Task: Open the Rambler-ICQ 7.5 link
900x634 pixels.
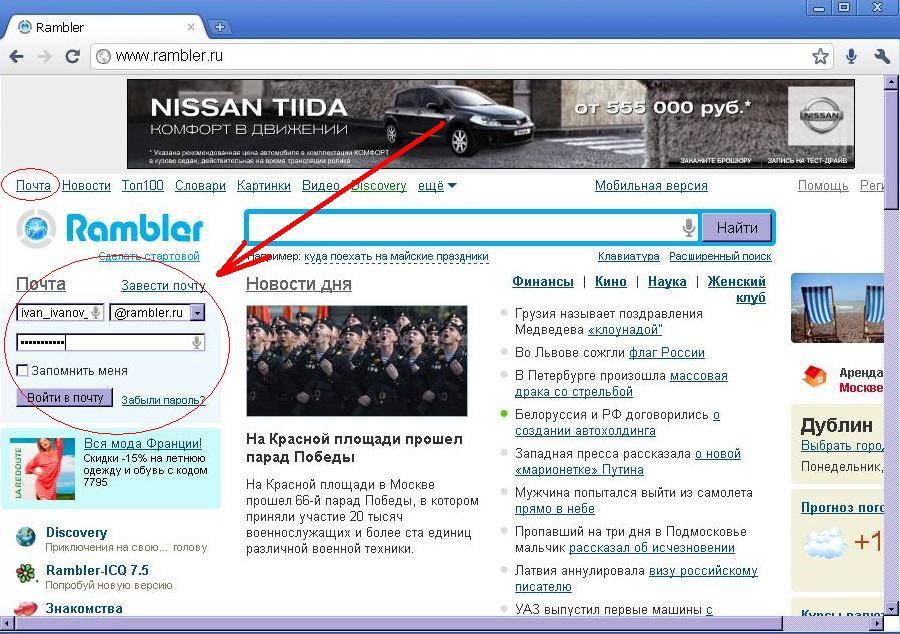Action: coord(97,570)
